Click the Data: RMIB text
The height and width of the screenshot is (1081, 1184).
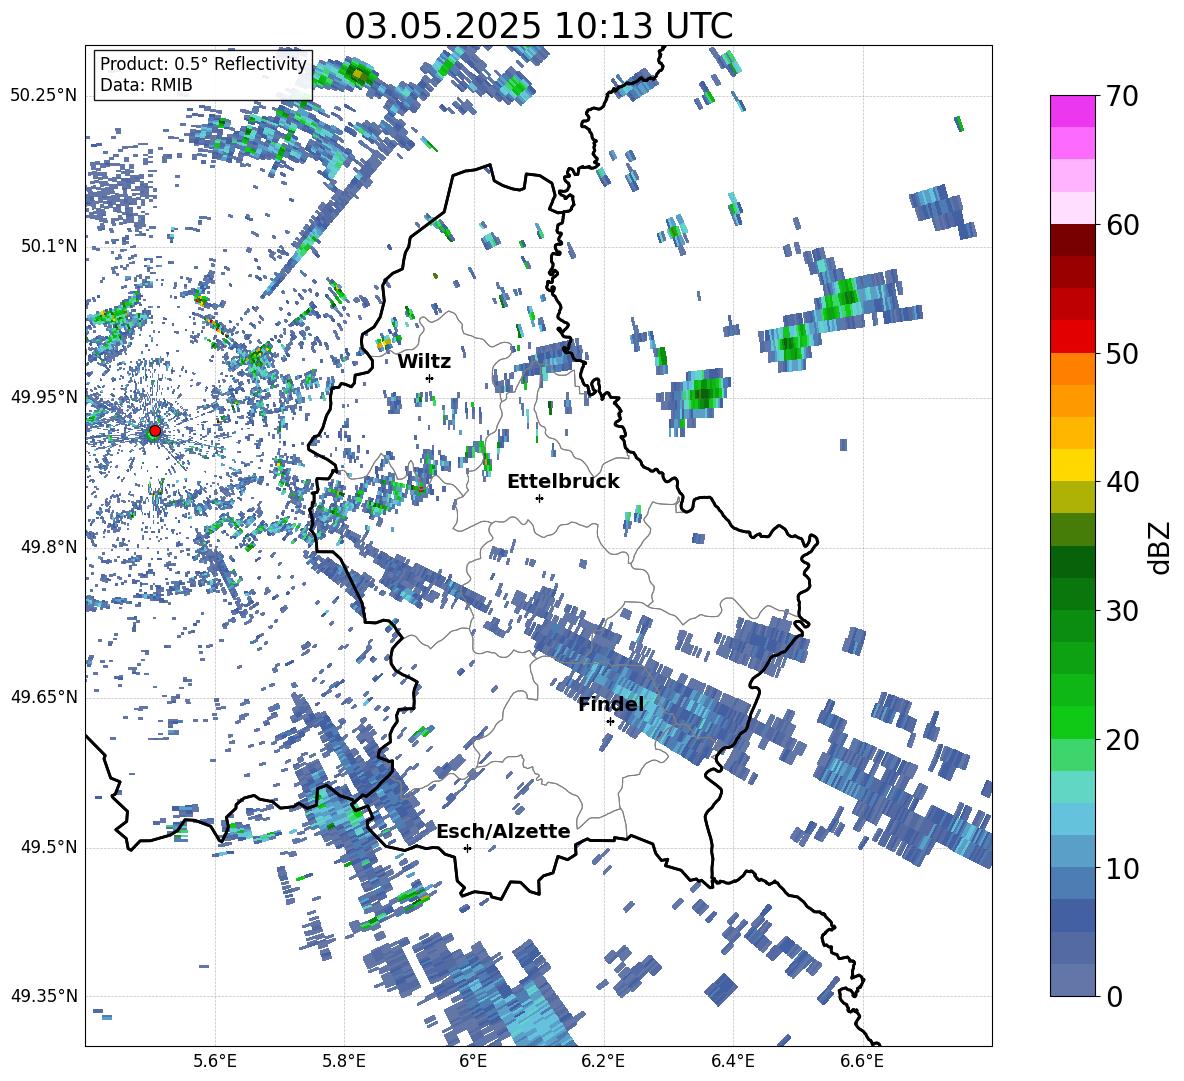point(146,85)
